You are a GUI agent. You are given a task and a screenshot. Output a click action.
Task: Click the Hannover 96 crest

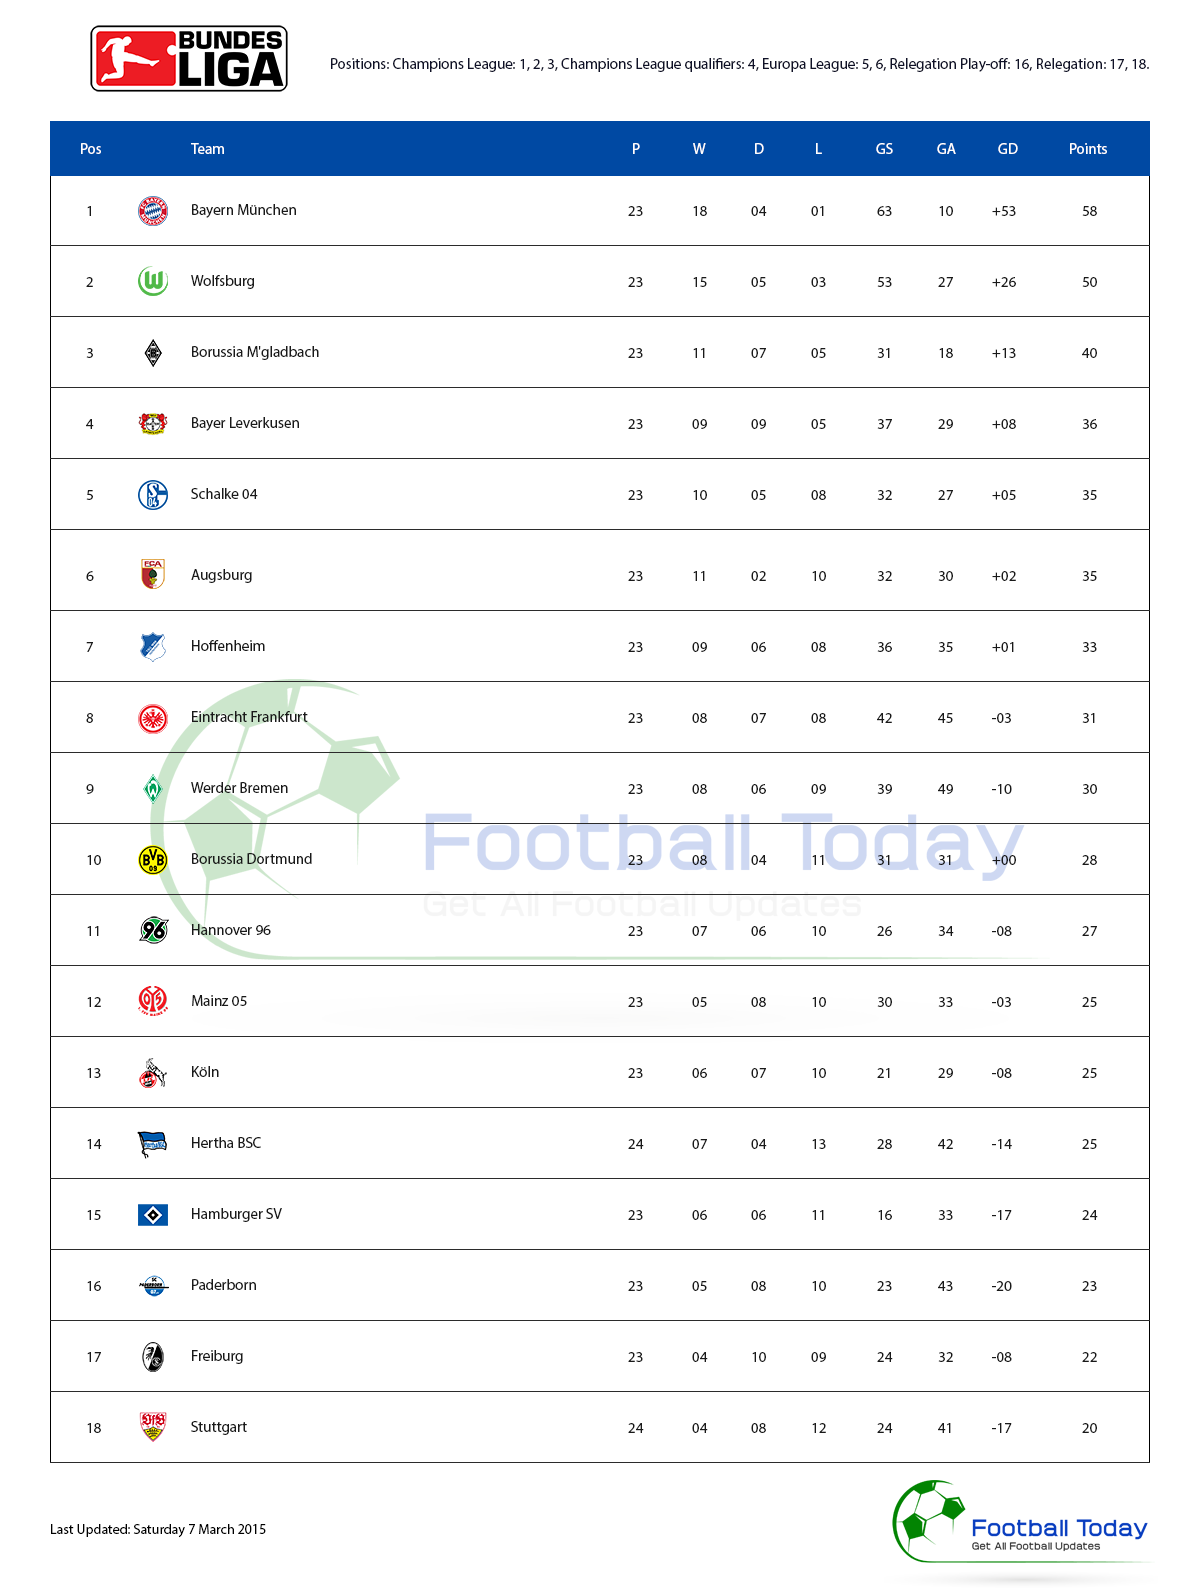tap(153, 930)
